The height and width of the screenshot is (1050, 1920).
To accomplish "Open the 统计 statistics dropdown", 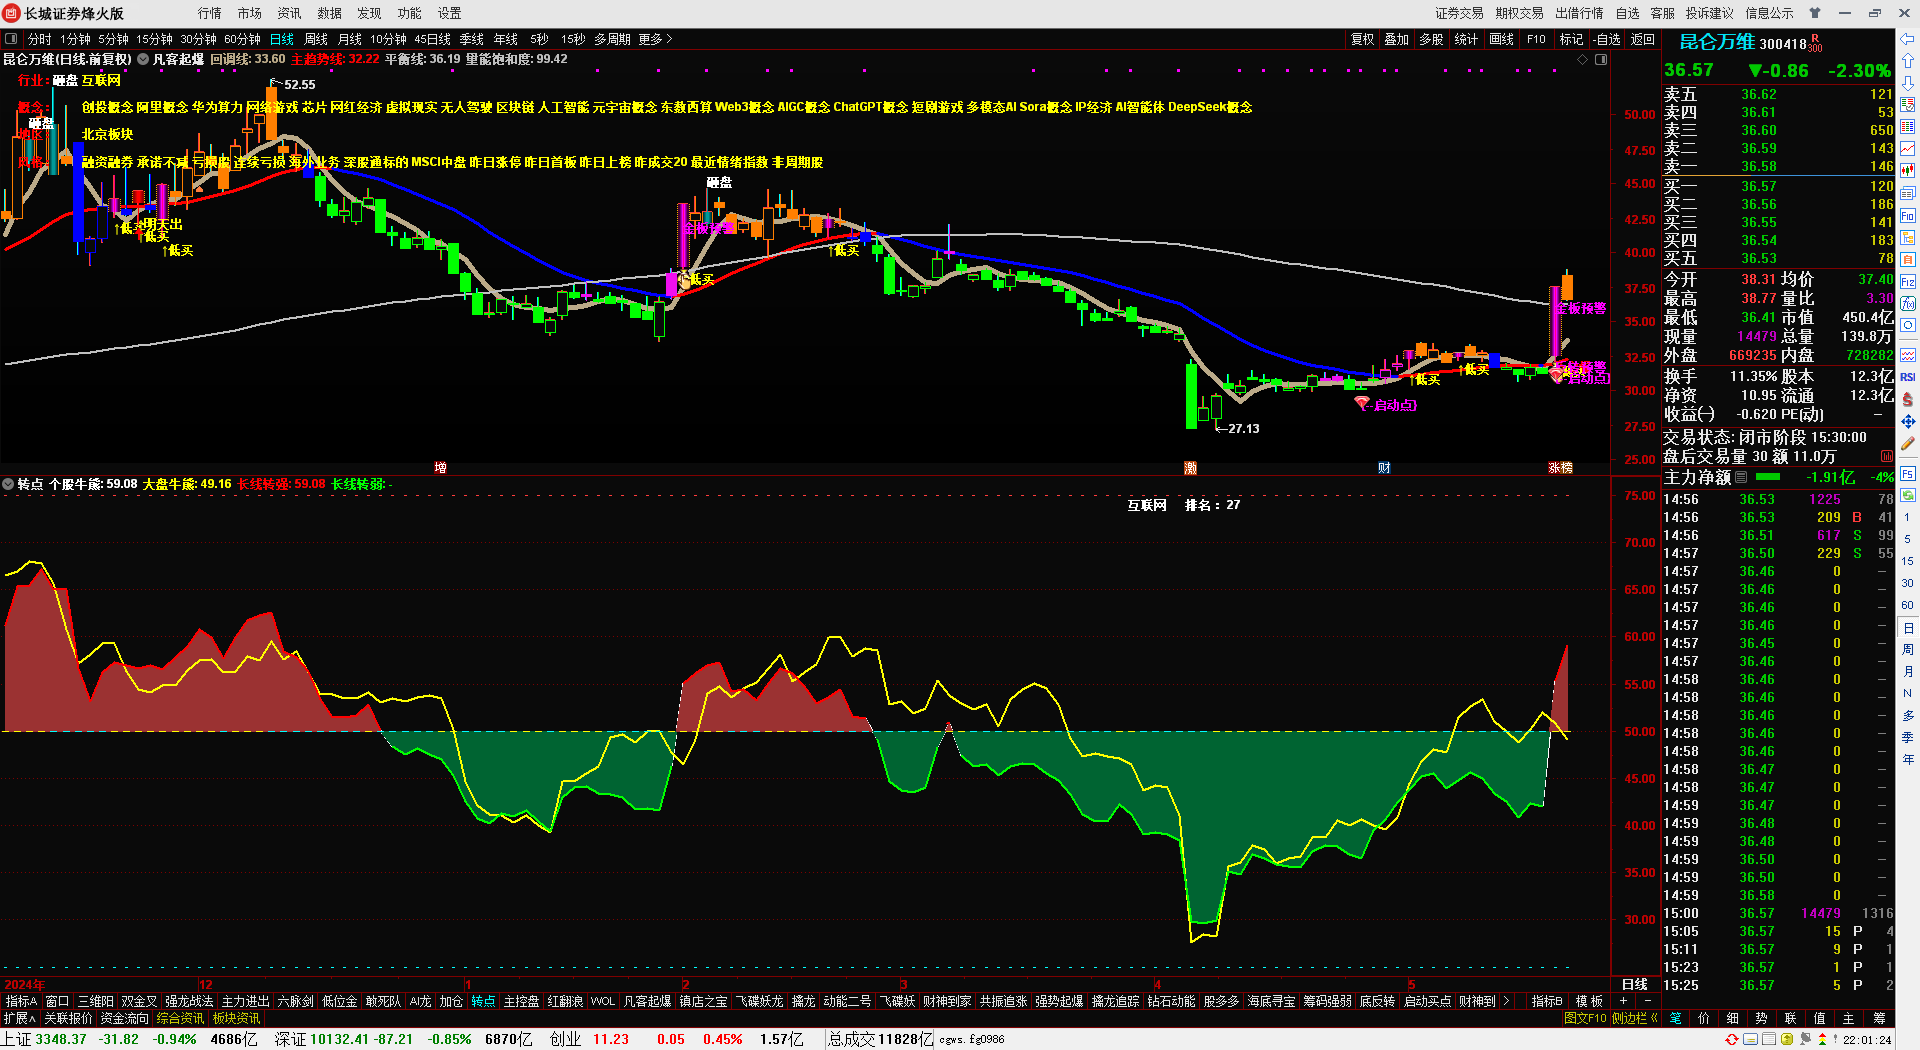I will point(1466,39).
